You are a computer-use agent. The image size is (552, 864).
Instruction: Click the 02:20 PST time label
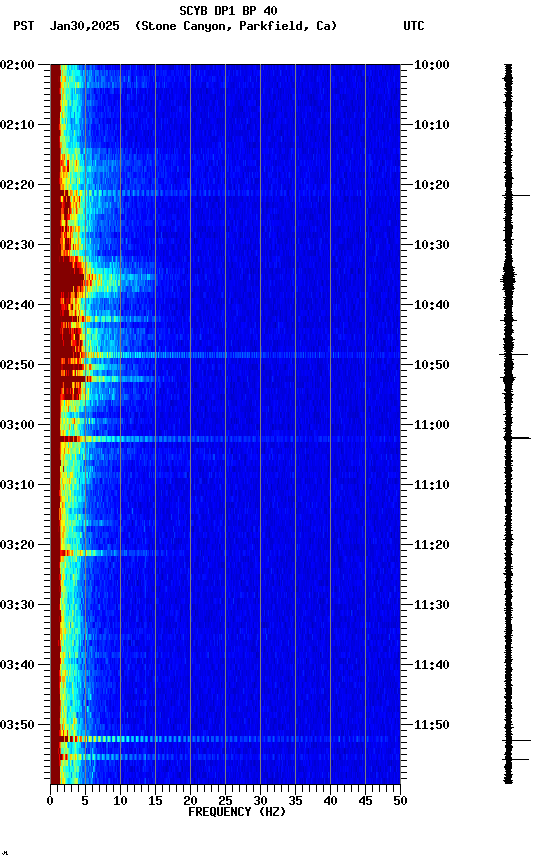coord(17,185)
